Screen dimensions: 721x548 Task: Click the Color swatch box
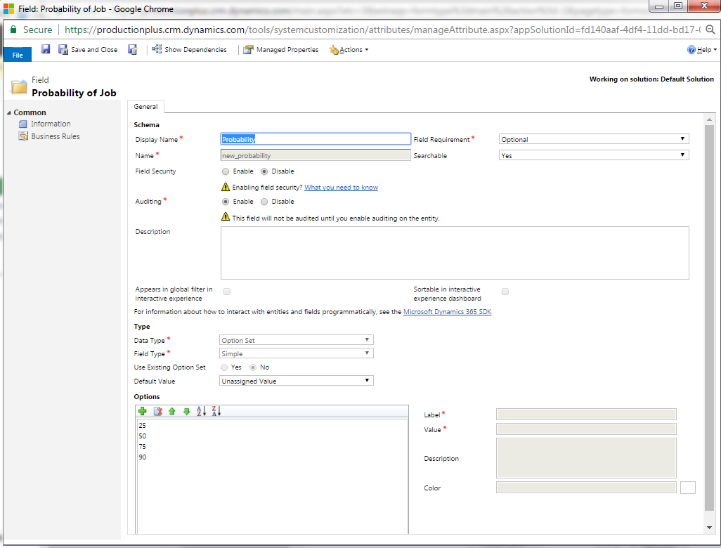point(687,488)
